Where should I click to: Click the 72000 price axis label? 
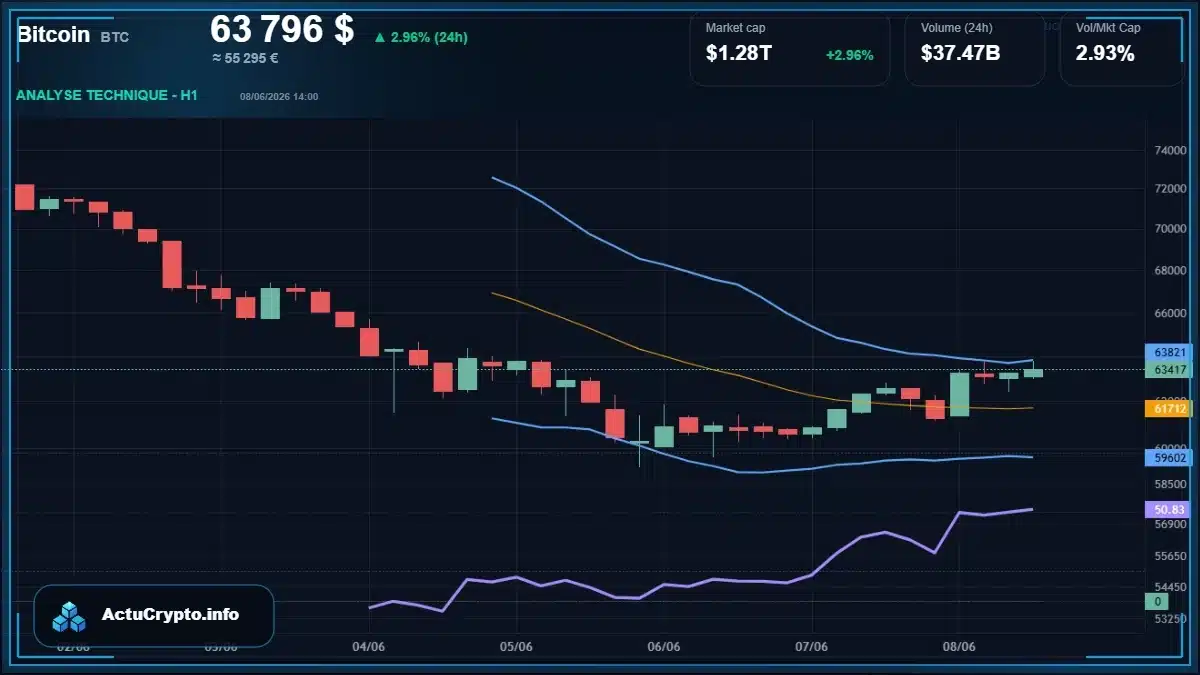click(1169, 188)
